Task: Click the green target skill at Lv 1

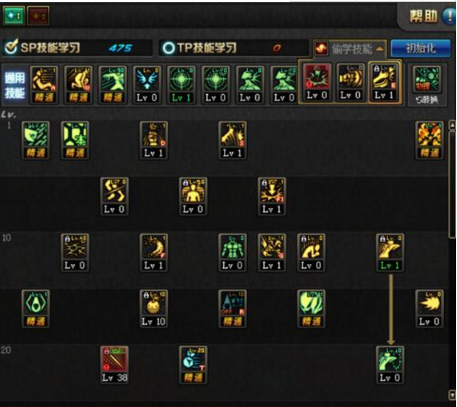Action: pyautogui.click(x=181, y=85)
